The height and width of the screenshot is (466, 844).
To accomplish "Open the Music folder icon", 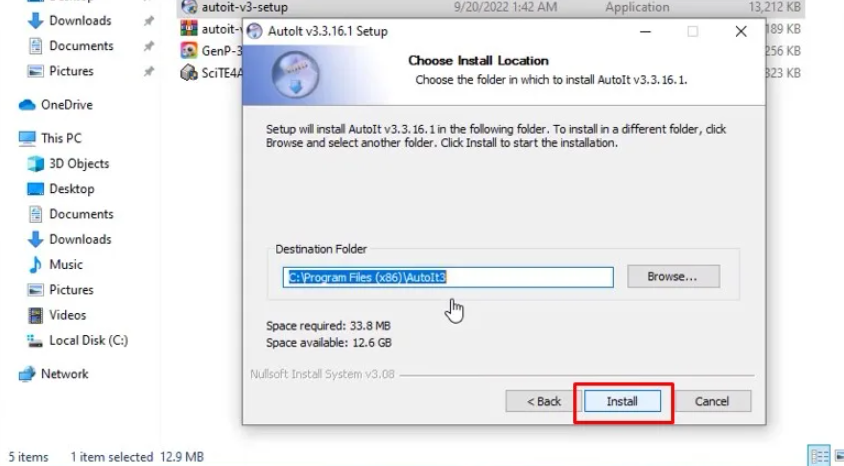I will (35, 264).
